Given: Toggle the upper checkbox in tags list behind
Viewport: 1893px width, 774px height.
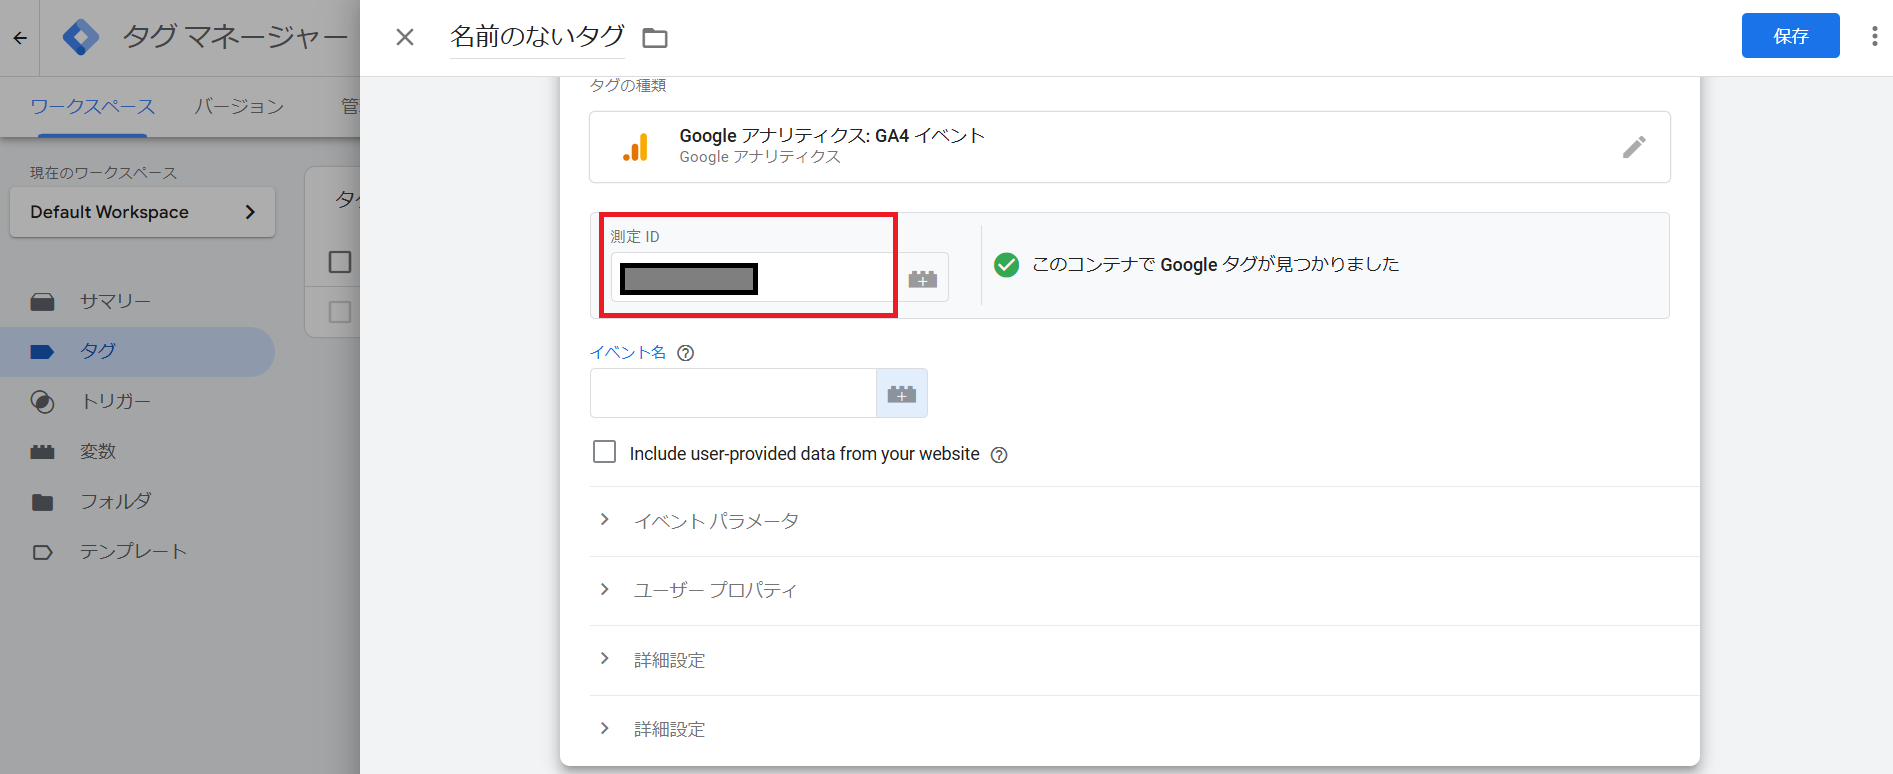Looking at the screenshot, I should pos(340,262).
